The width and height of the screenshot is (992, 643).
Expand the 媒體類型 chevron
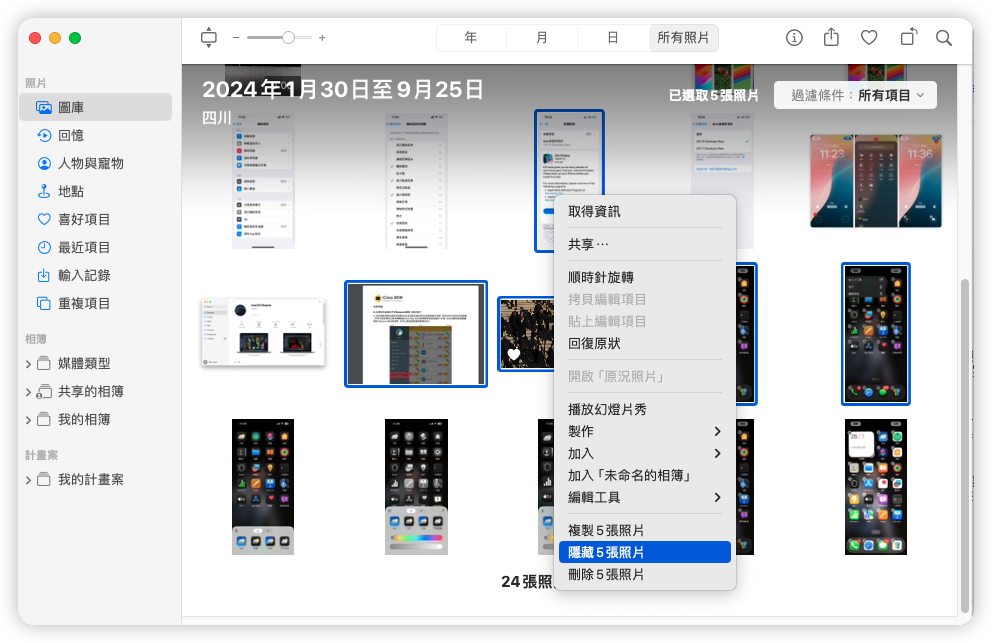click(28, 364)
